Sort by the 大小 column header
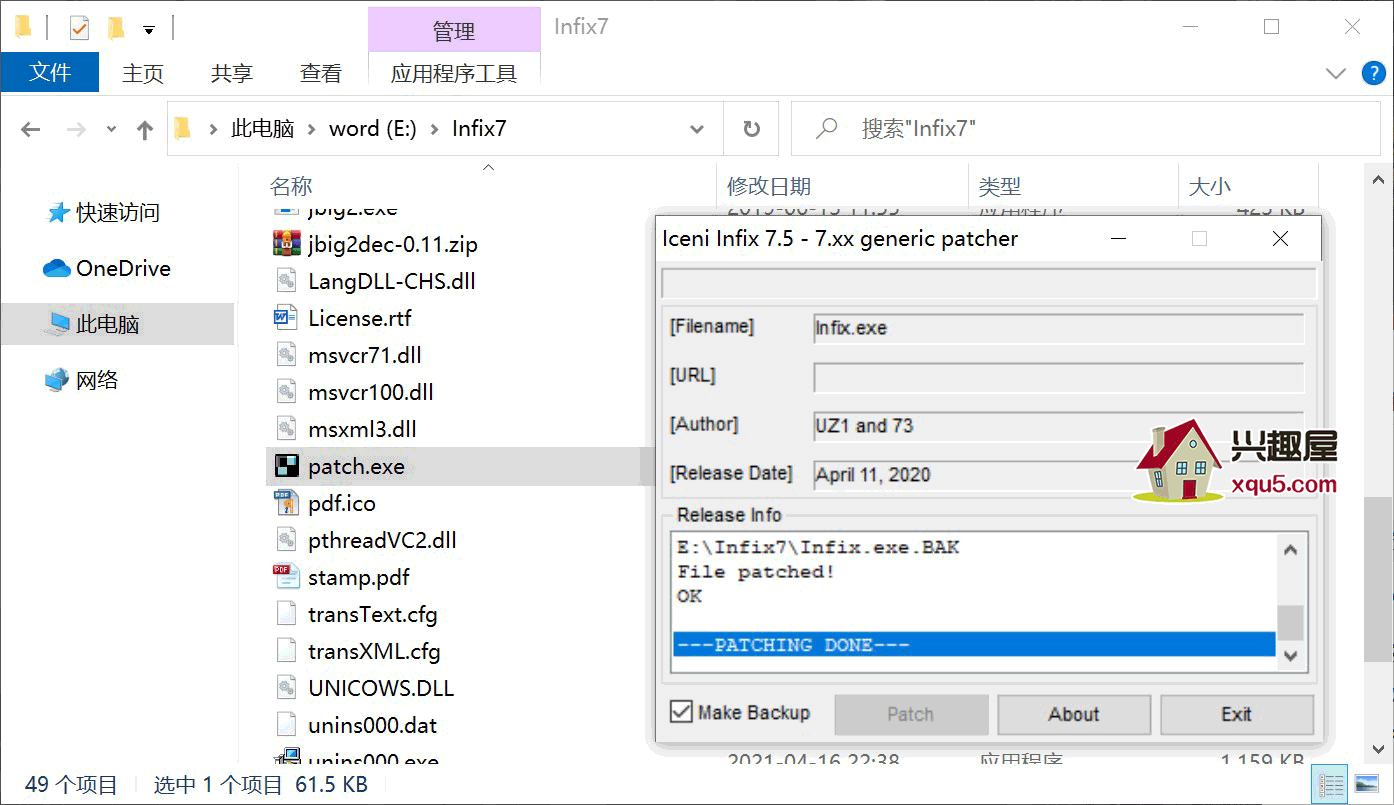The height and width of the screenshot is (805, 1394). click(x=1210, y=186)
